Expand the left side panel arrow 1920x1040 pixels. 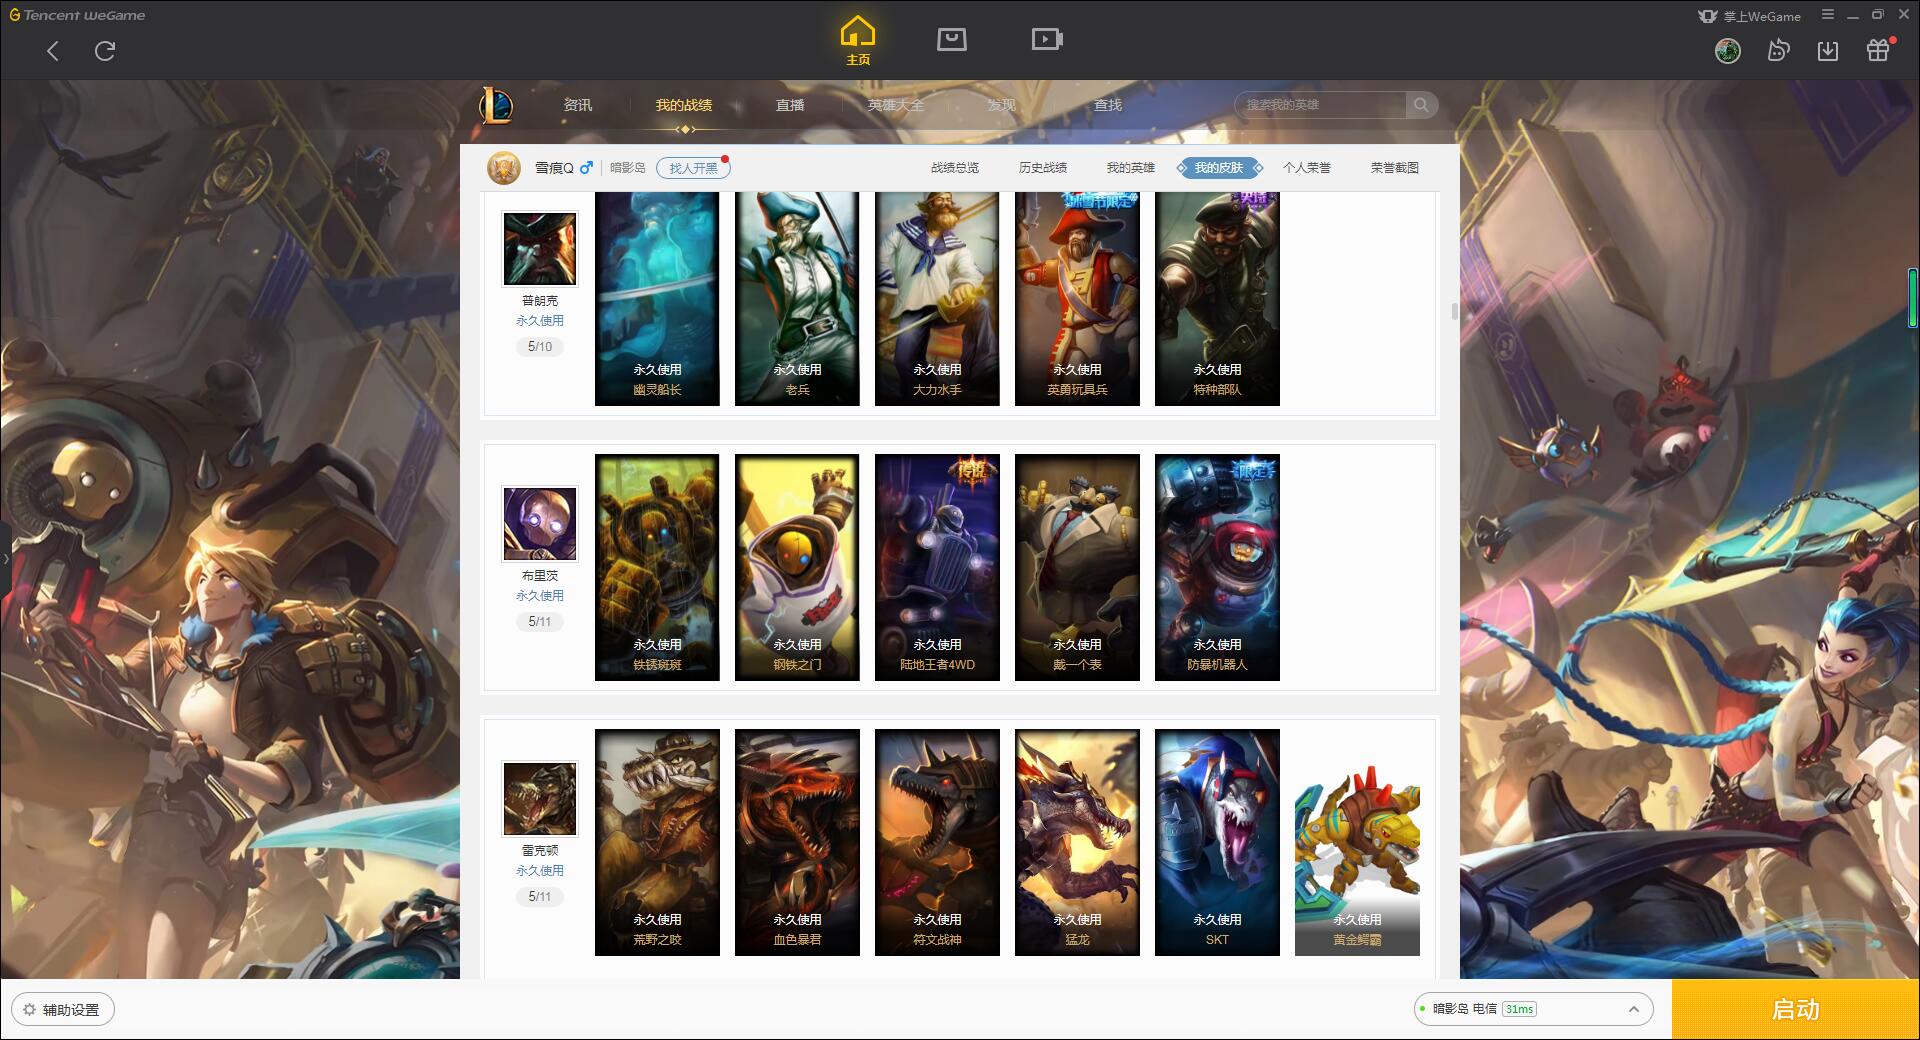pos(5,558)
